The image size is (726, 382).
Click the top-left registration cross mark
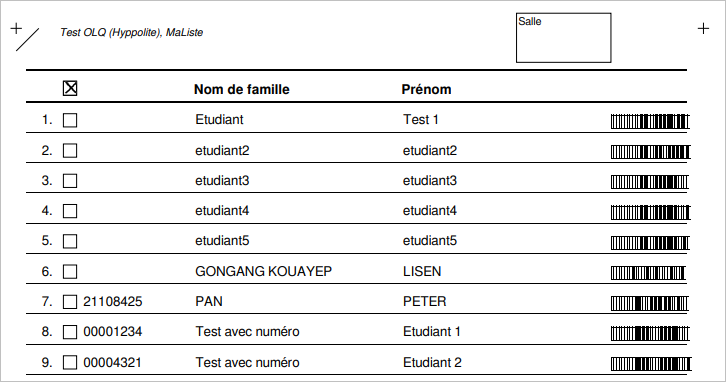pyautogui.click(x=16, y=28)
